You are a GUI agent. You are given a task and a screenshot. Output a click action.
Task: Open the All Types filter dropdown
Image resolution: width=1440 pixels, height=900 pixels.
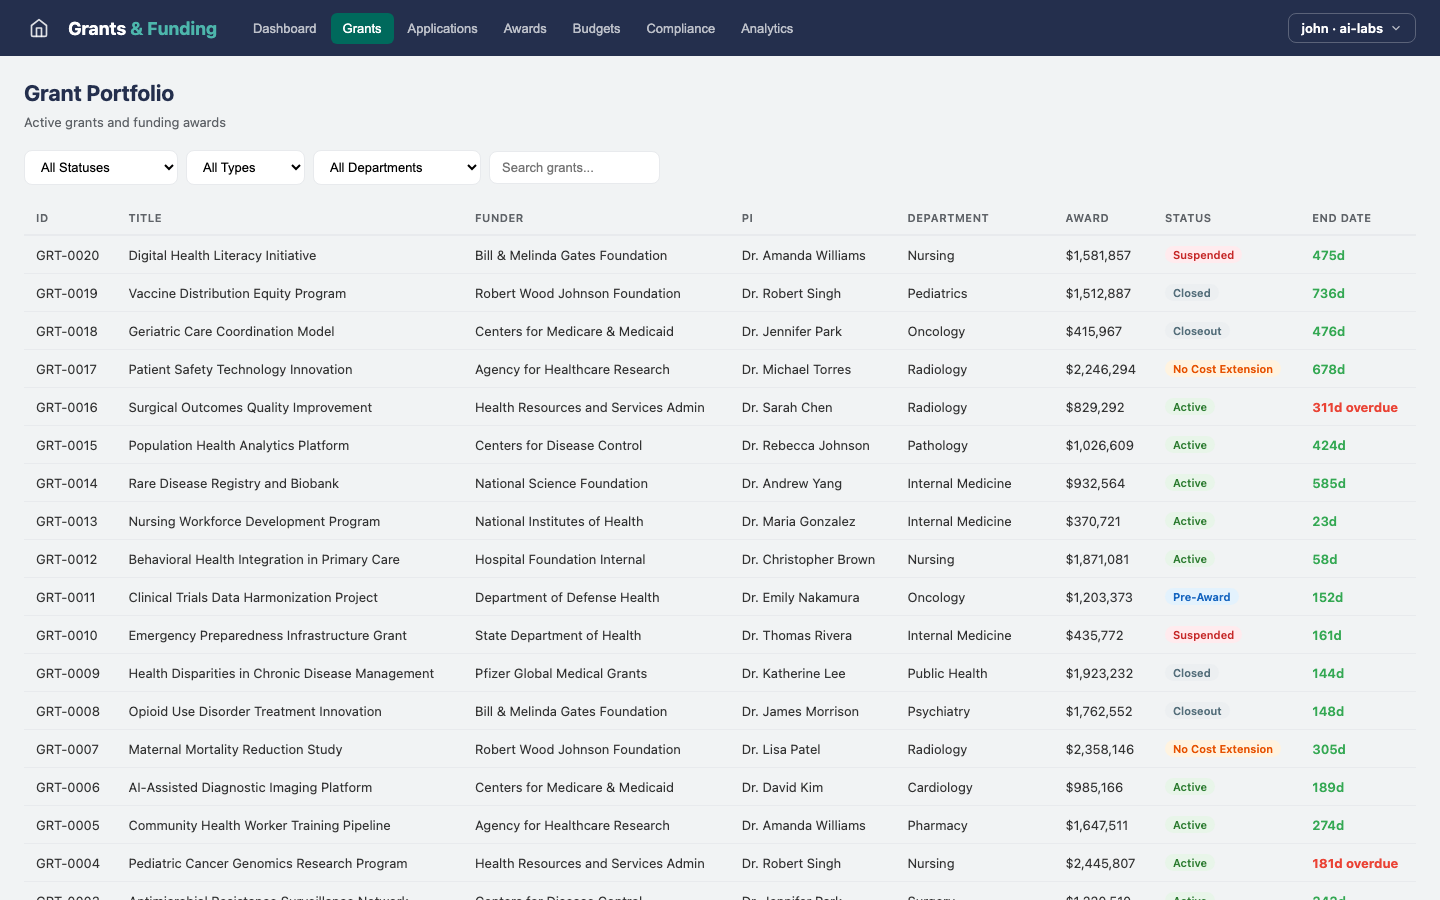point(245,167)
